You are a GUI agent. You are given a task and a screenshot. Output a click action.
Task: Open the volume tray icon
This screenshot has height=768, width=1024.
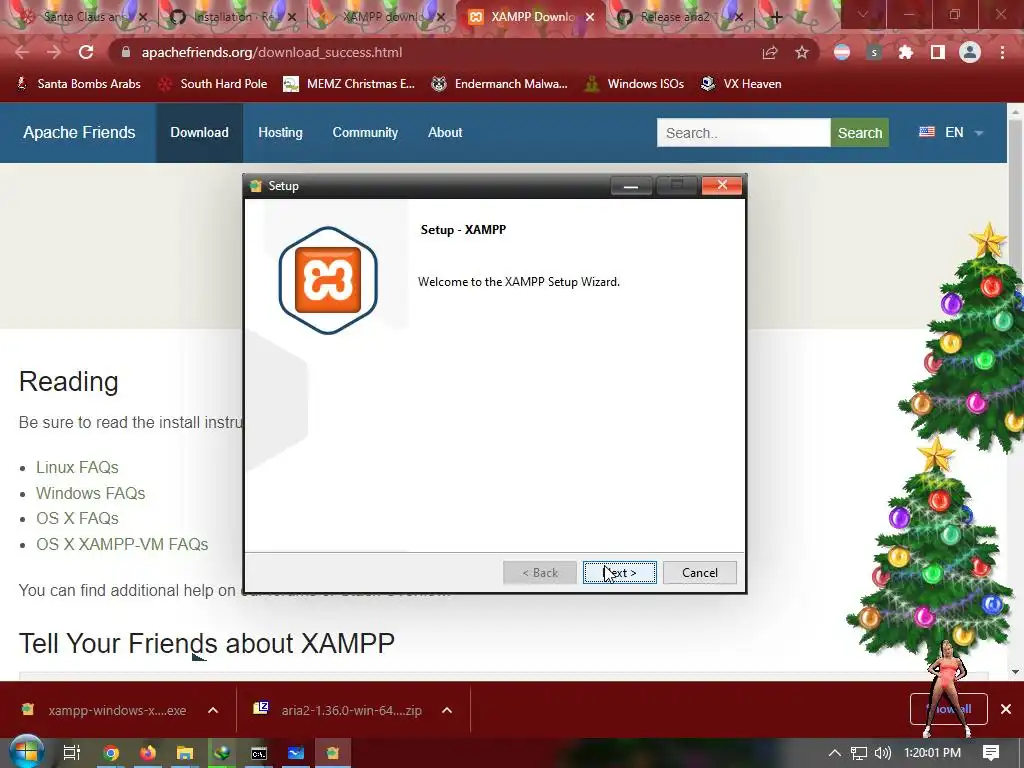[x=883, y=753]
